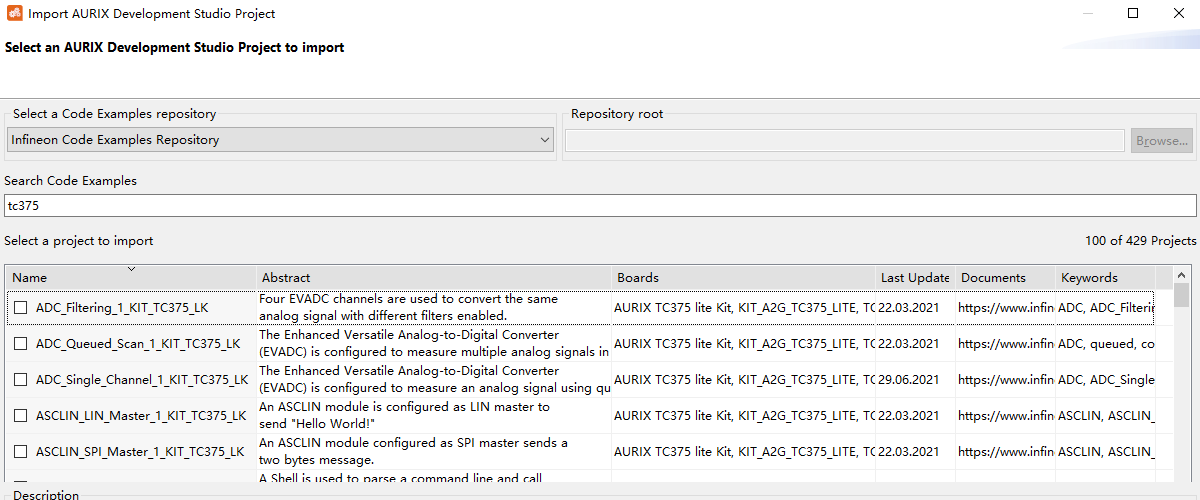Click the 'ADC, queued' keywords cell
The image size is (1200, 500).
pyautogui.click(x=1105, y=344)
